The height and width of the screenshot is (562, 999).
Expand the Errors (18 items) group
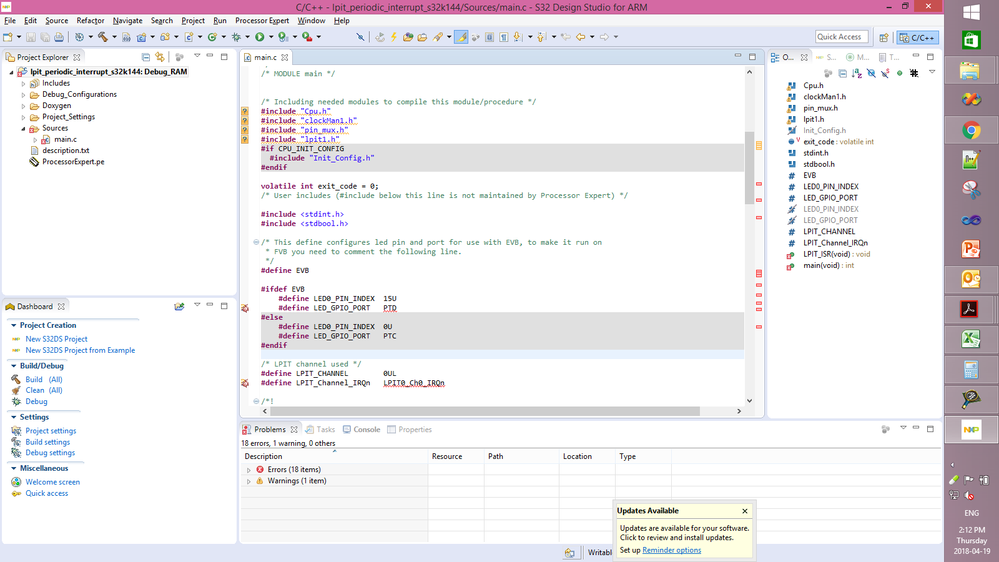(249, 469)
